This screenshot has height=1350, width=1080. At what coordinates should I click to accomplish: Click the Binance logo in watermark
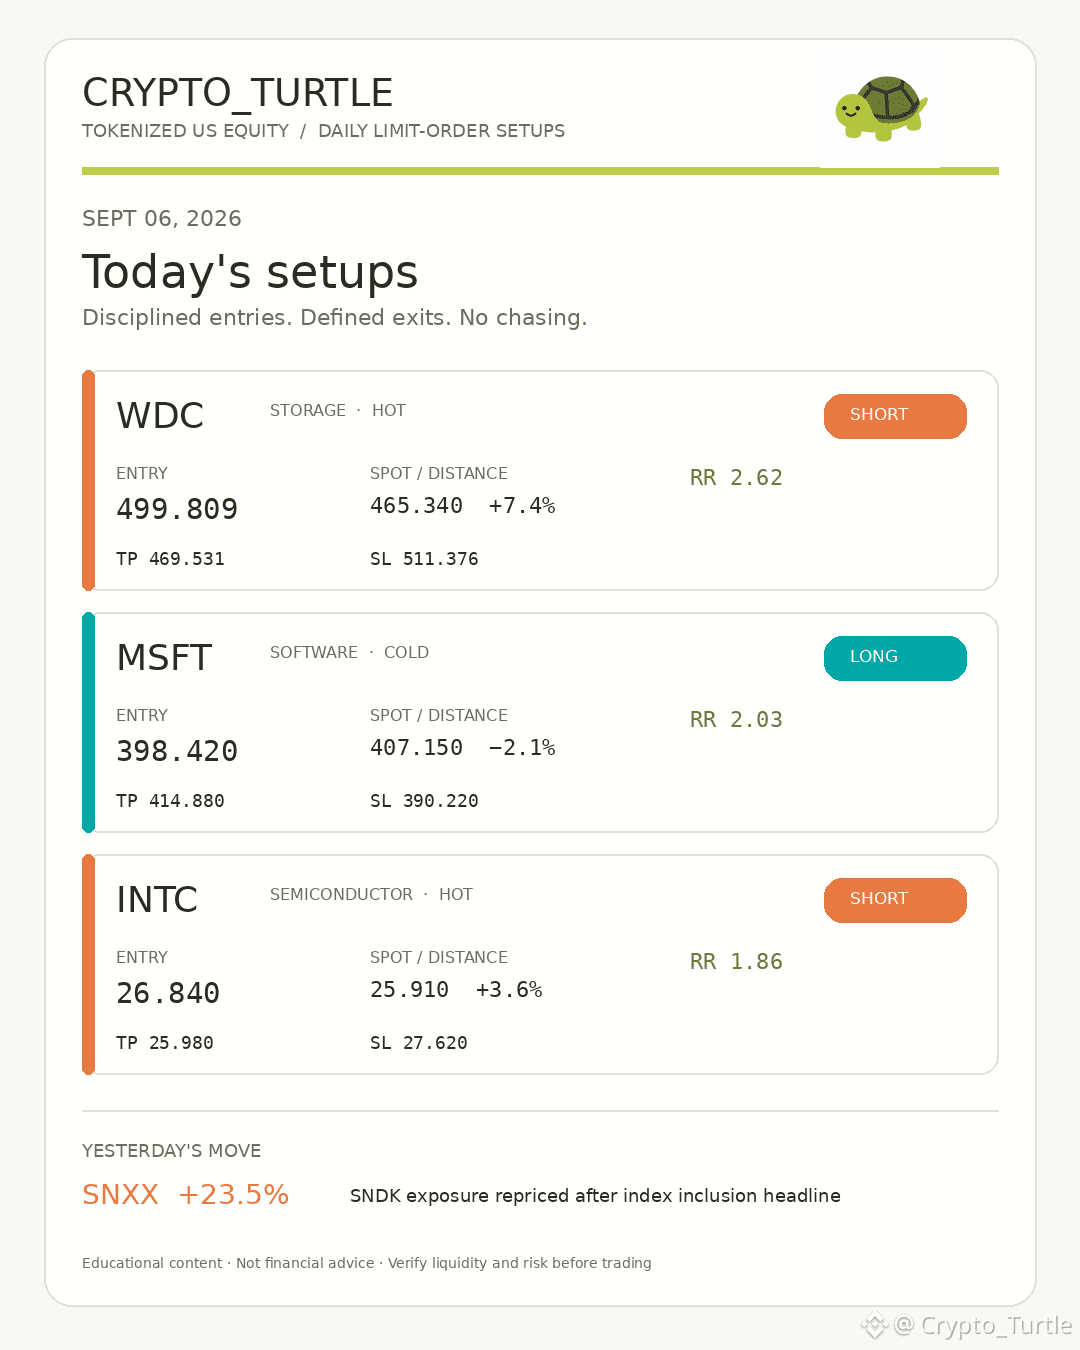click(x=875, y=1326)
